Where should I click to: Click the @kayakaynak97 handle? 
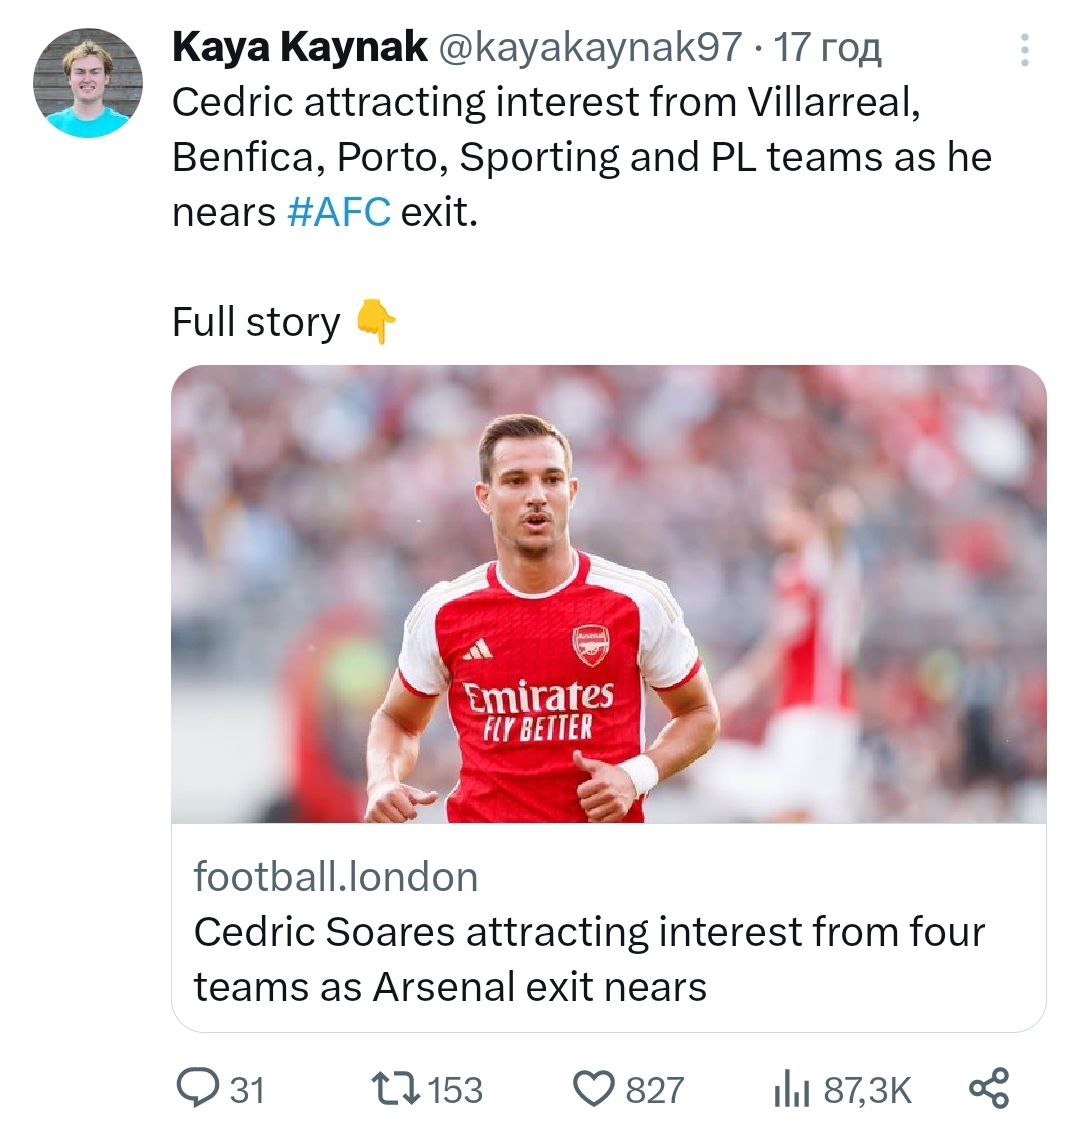[590, 47]
